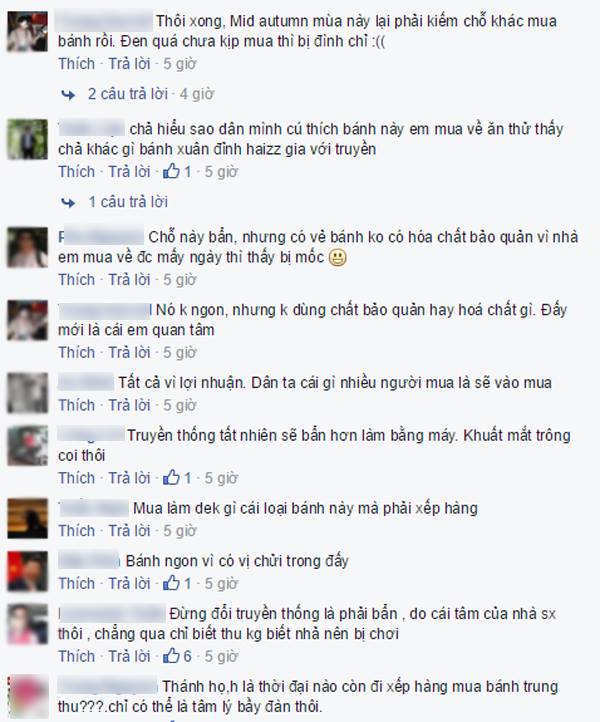Screen dimensions: 600x722
Task: Like the 'Thôi xong, Mid autumn' comment
Action: 76,64
